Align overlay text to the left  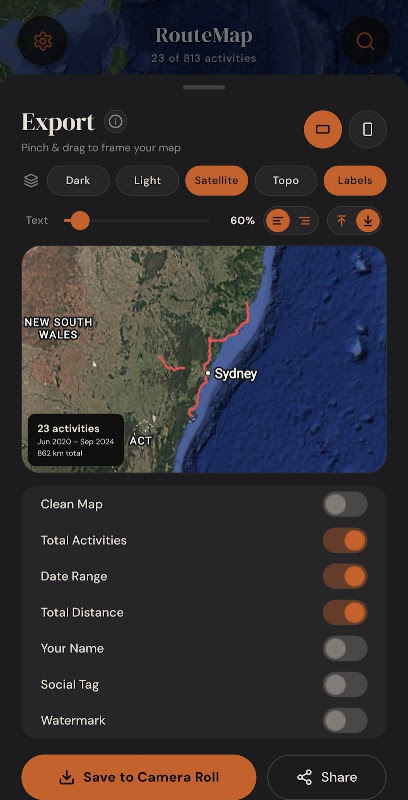tap(278, 221)
